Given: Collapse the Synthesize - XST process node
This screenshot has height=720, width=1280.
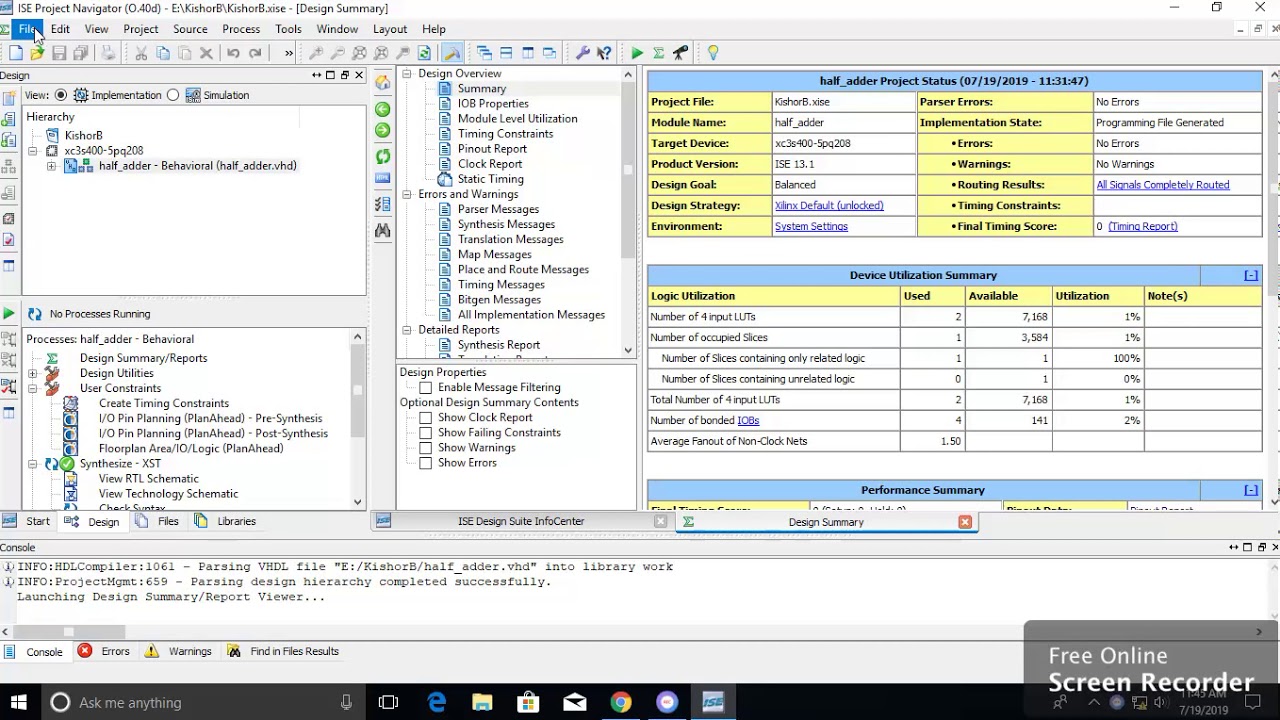Looking at the screenshot, I should coord(32,464).
